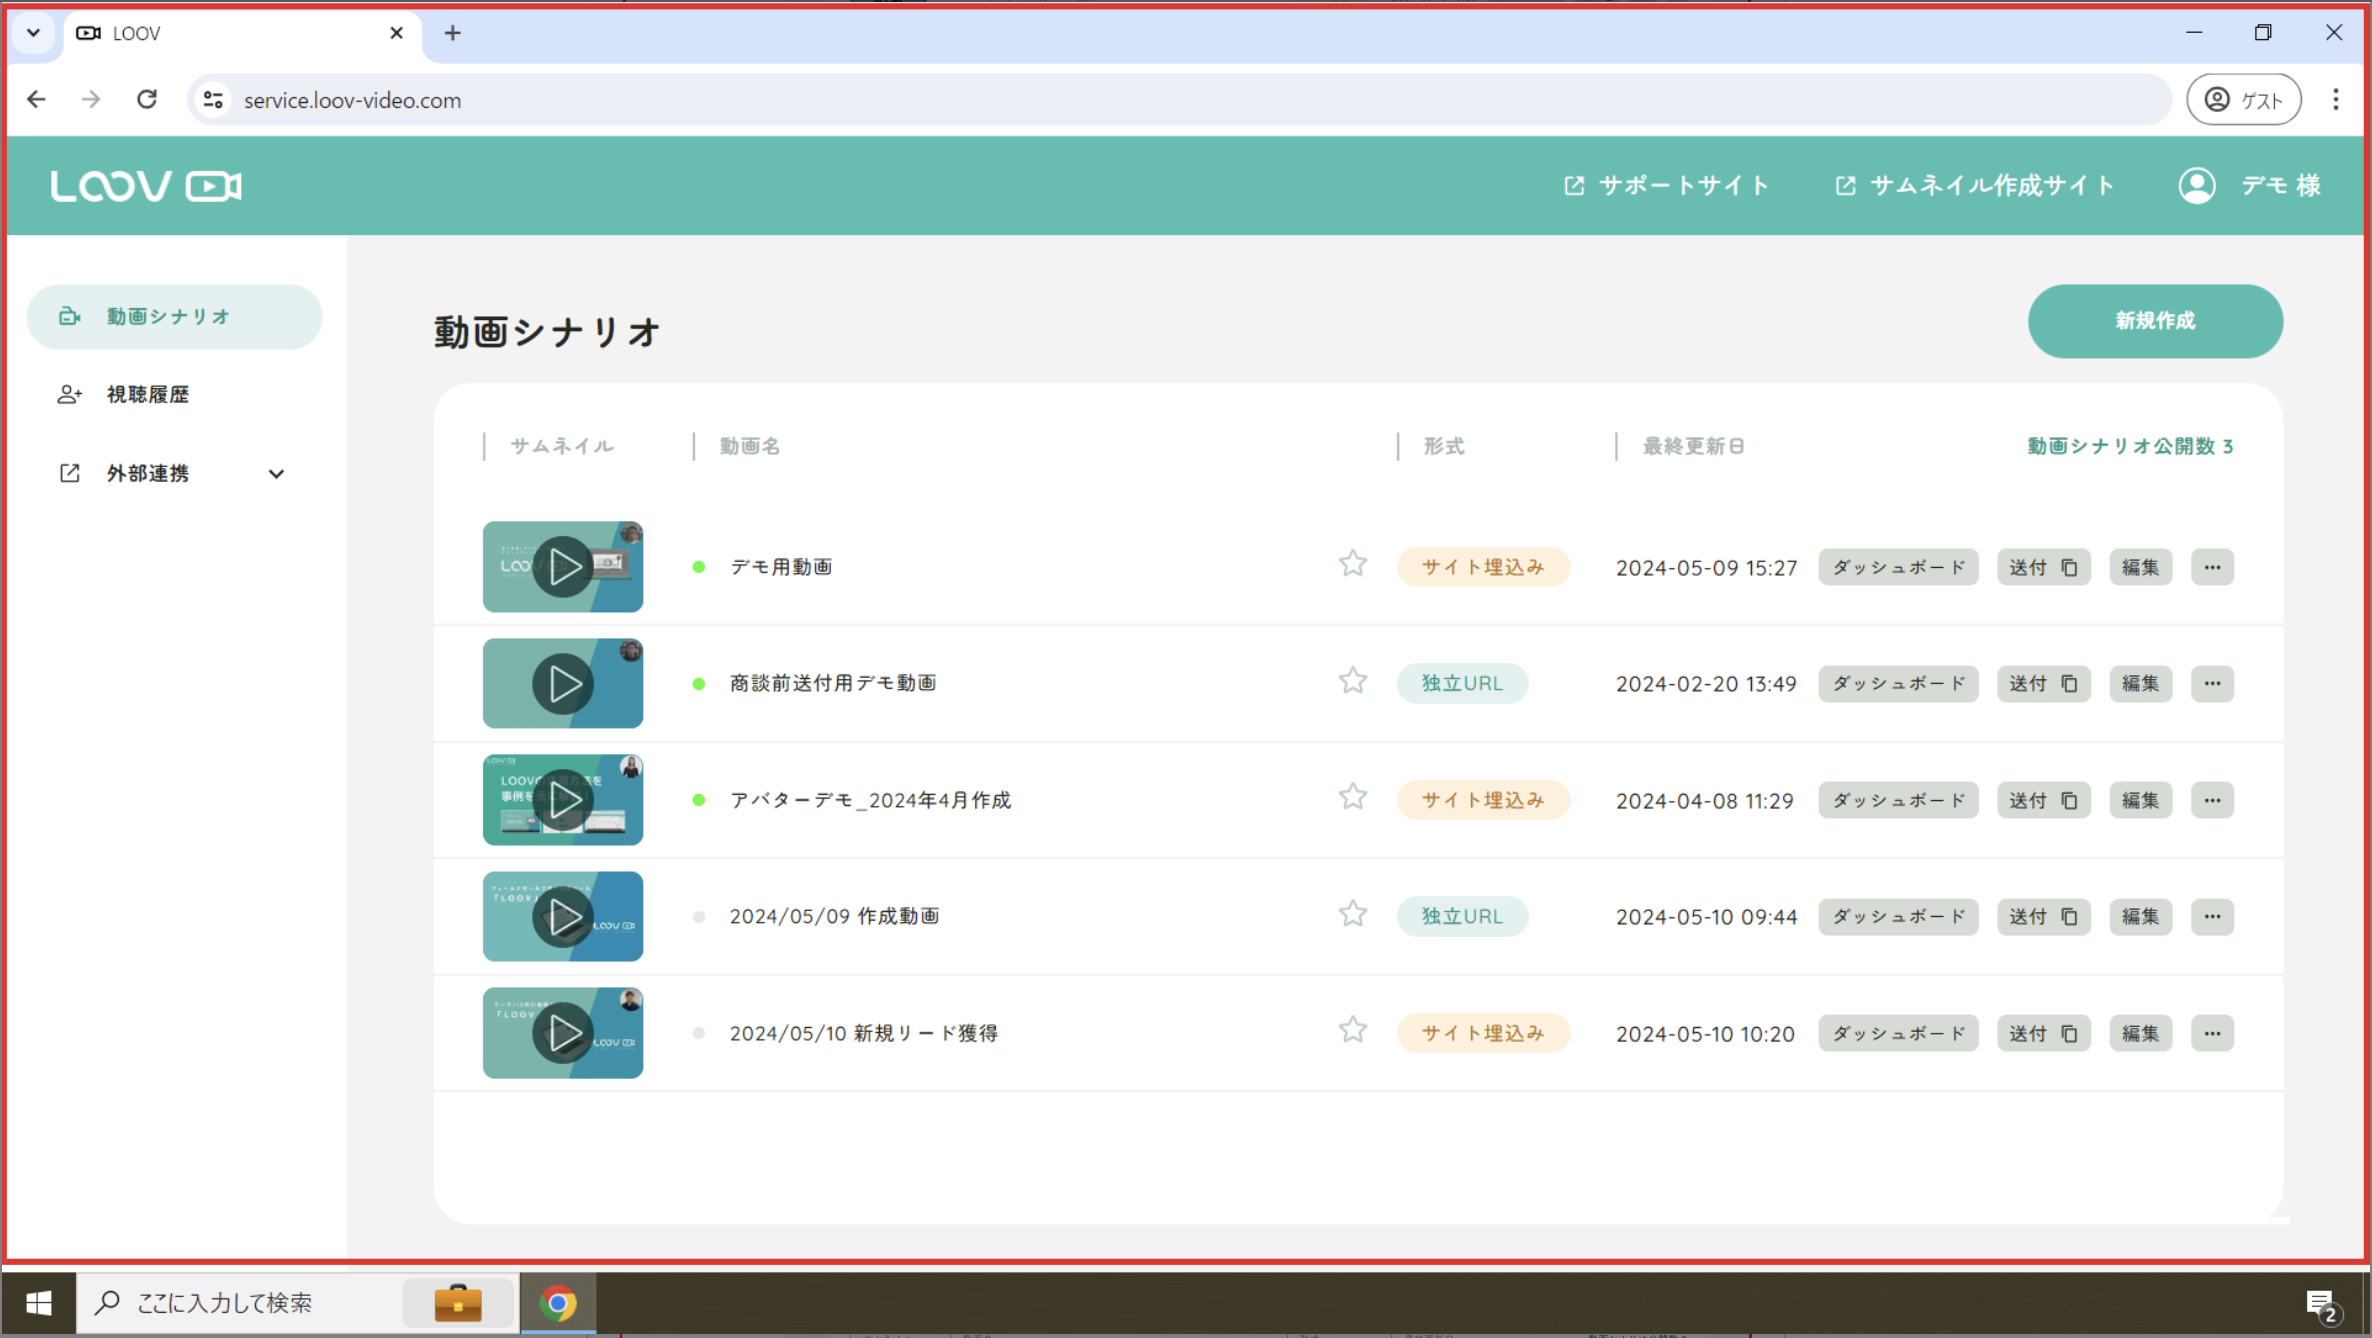Open more options for 2024/05/10 新規リード獲得

[2212, 1033]
